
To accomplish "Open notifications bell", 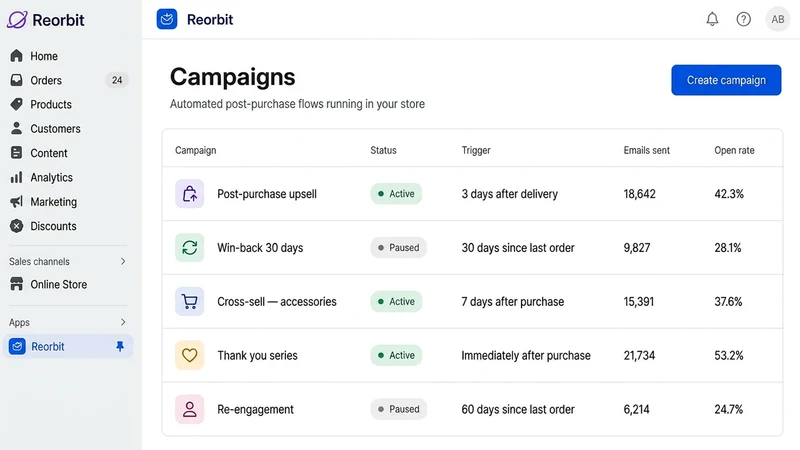I will pyautogui.click(x=712, y=19).
